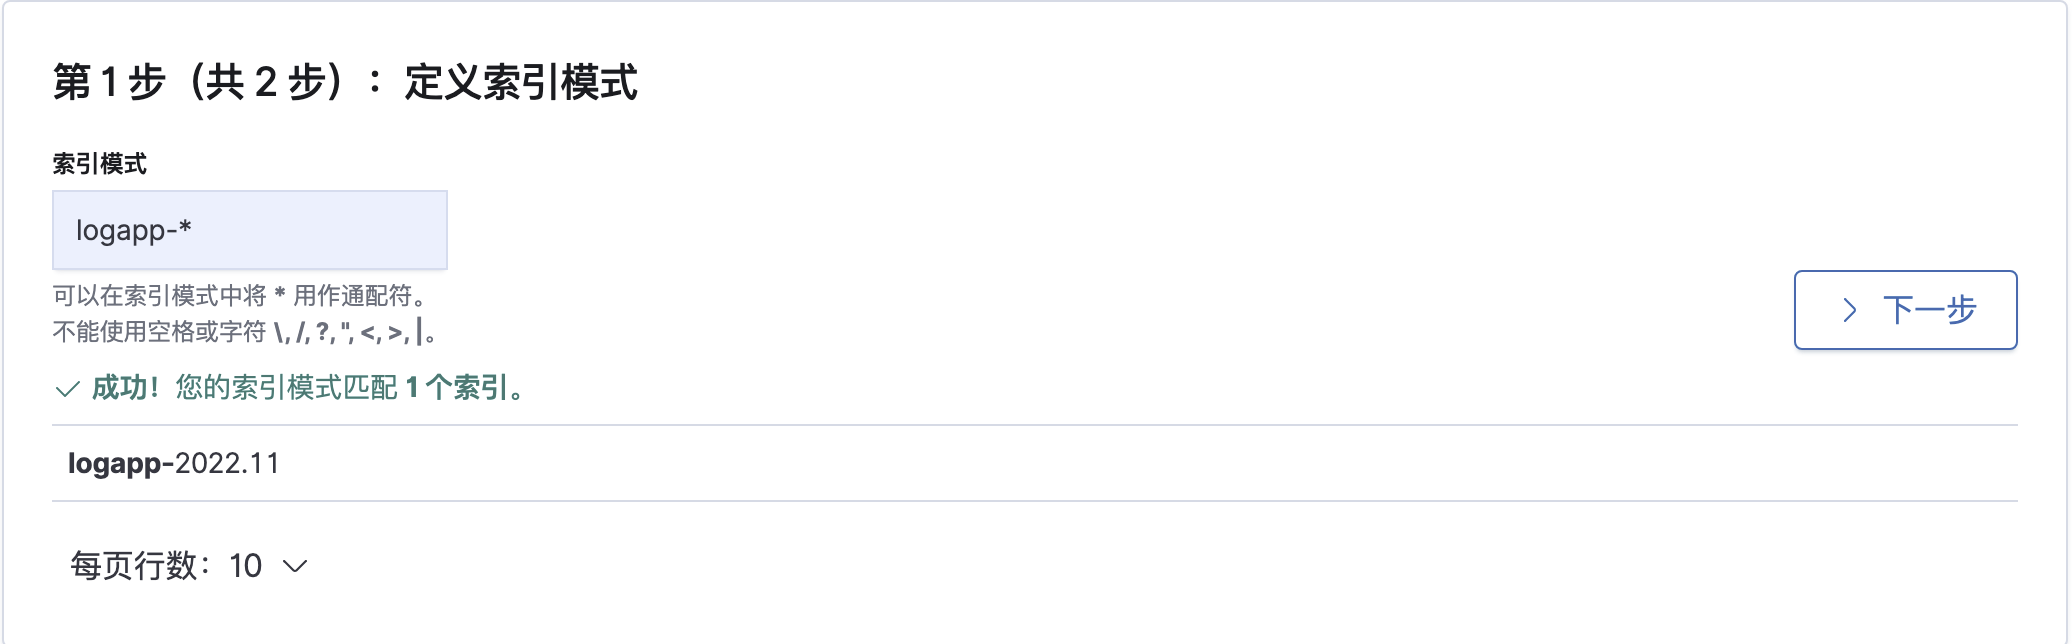Click the 2022.11 suffix of the matched index
Screen dimensions: 2072x644
[227, 463]
